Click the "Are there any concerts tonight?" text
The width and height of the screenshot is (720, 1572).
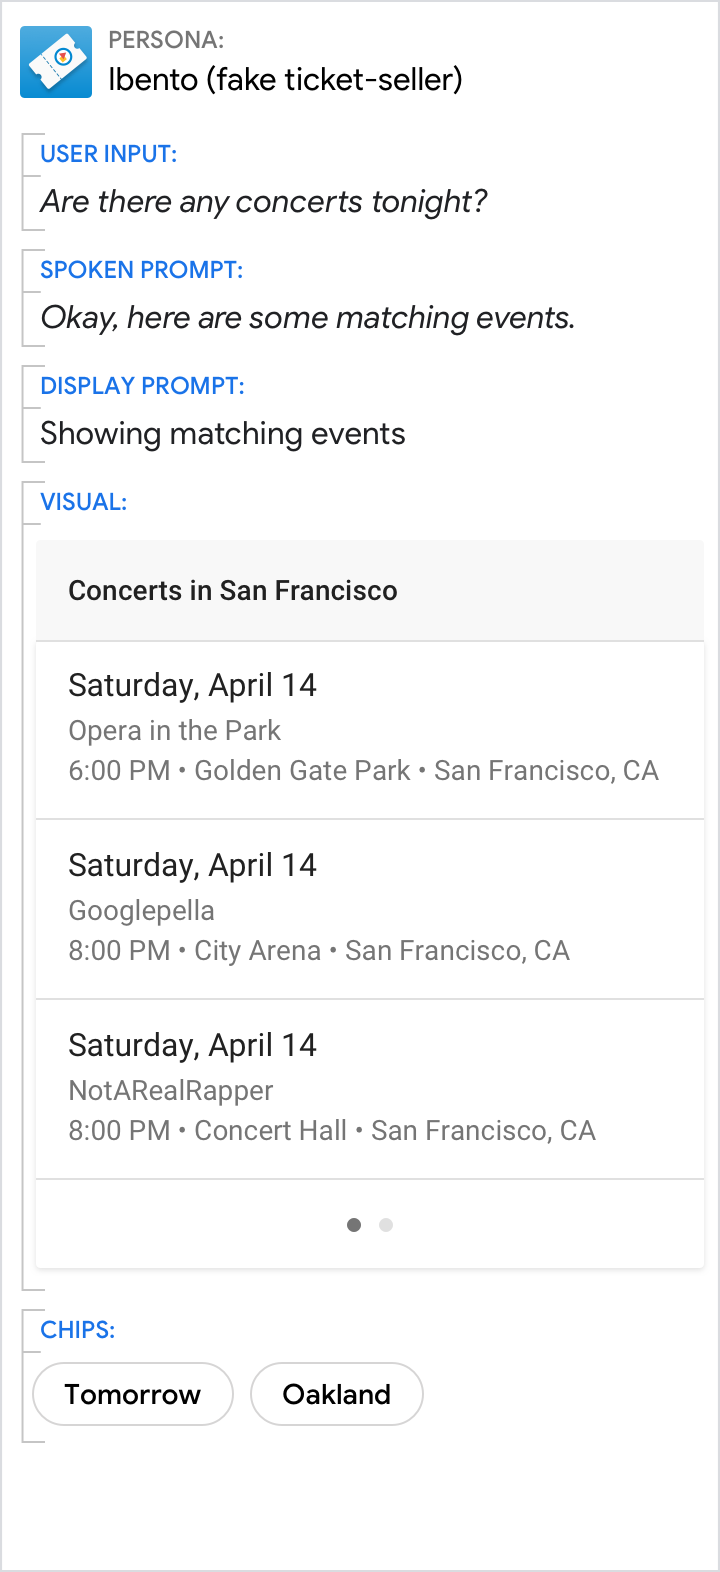(x=264, y=202)
